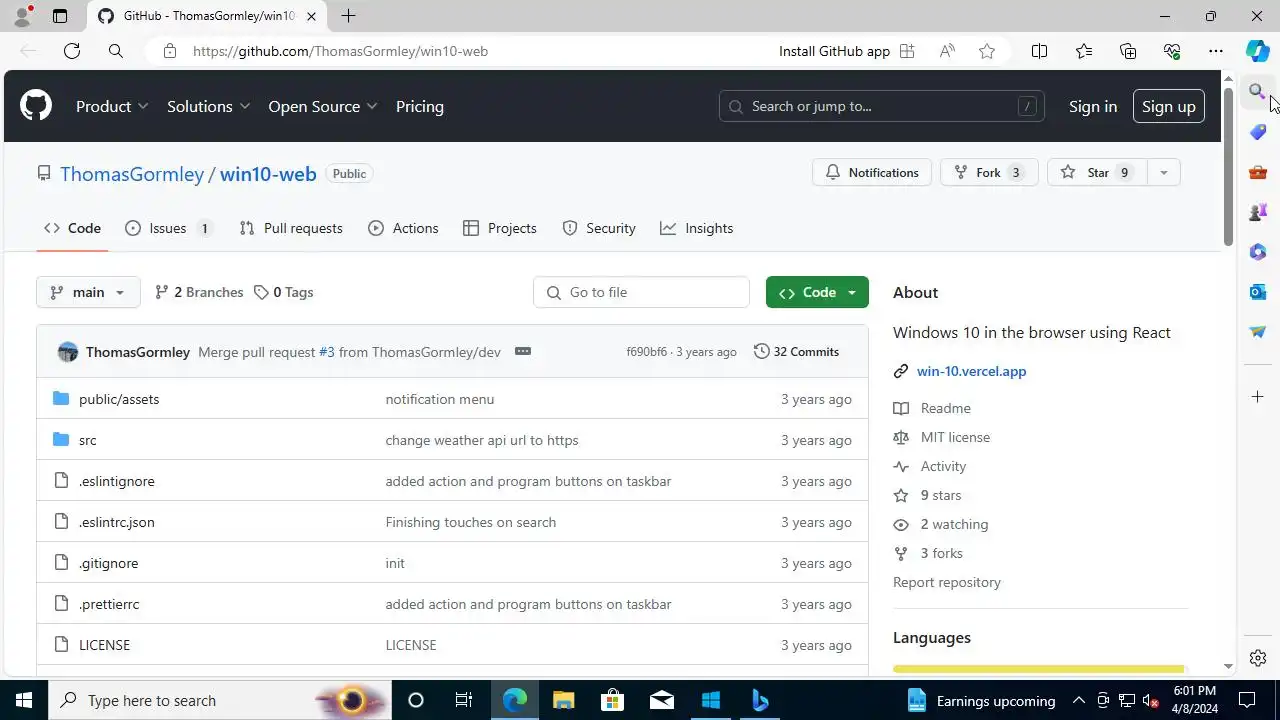
Task: Click Go to file search field
Action: click(x=641, y=292)
